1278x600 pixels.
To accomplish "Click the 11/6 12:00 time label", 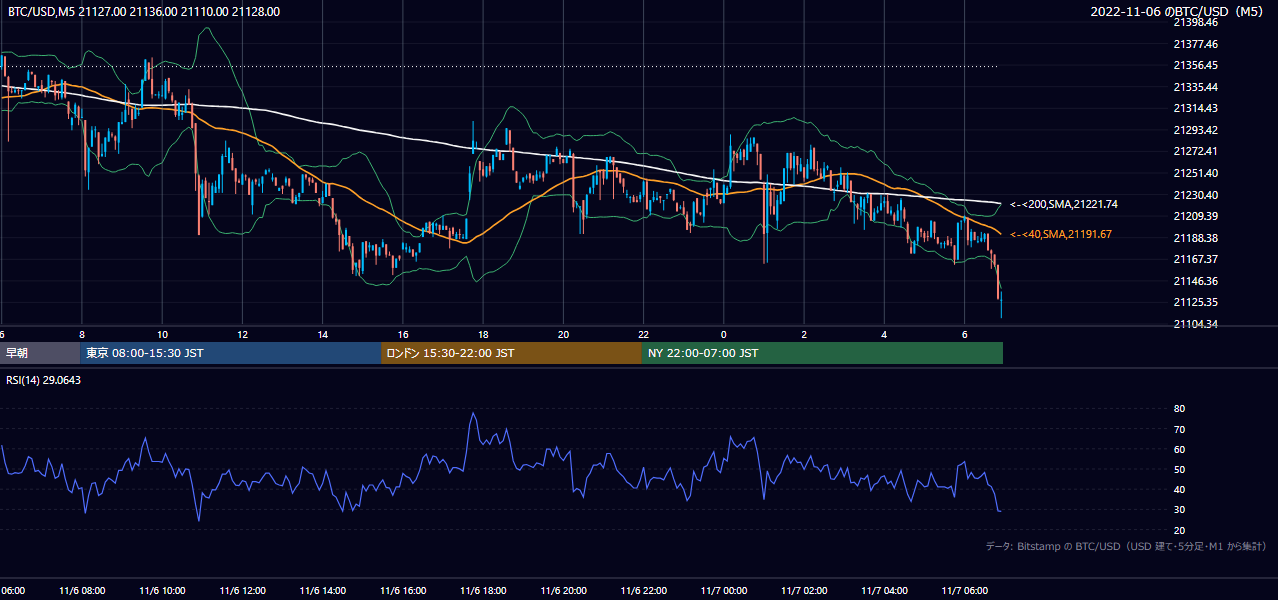I will tap(242, 590).
